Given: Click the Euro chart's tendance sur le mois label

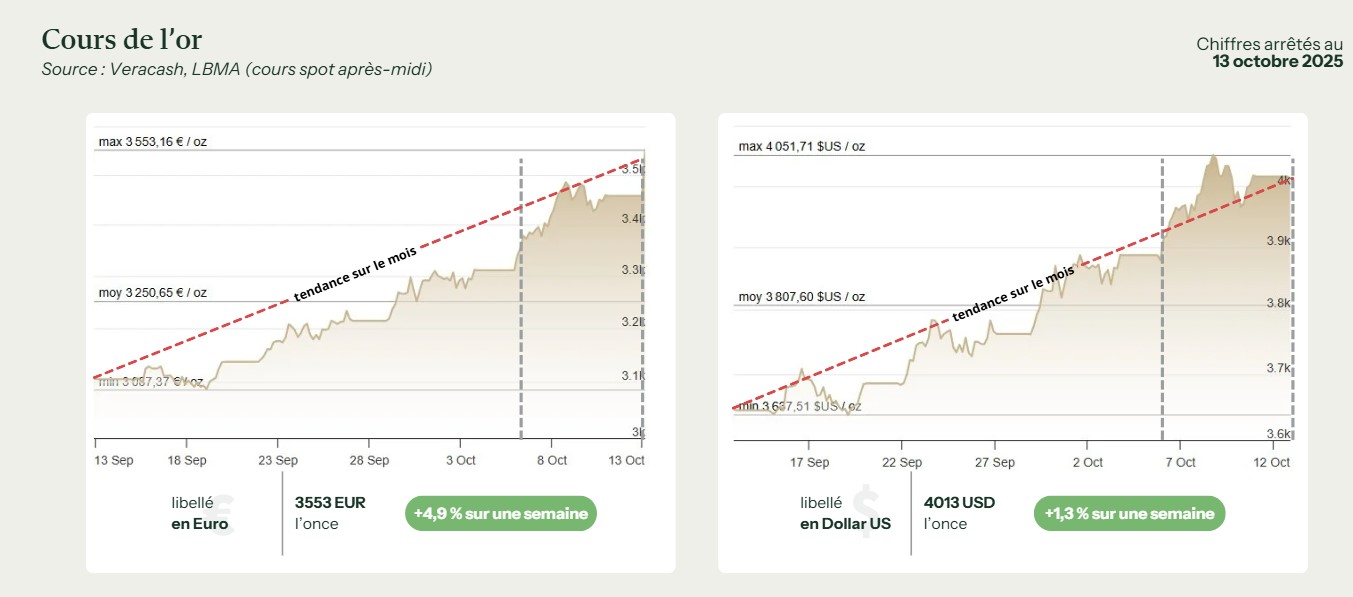Looking at the screenshot, I should click(x=355, y=273).
